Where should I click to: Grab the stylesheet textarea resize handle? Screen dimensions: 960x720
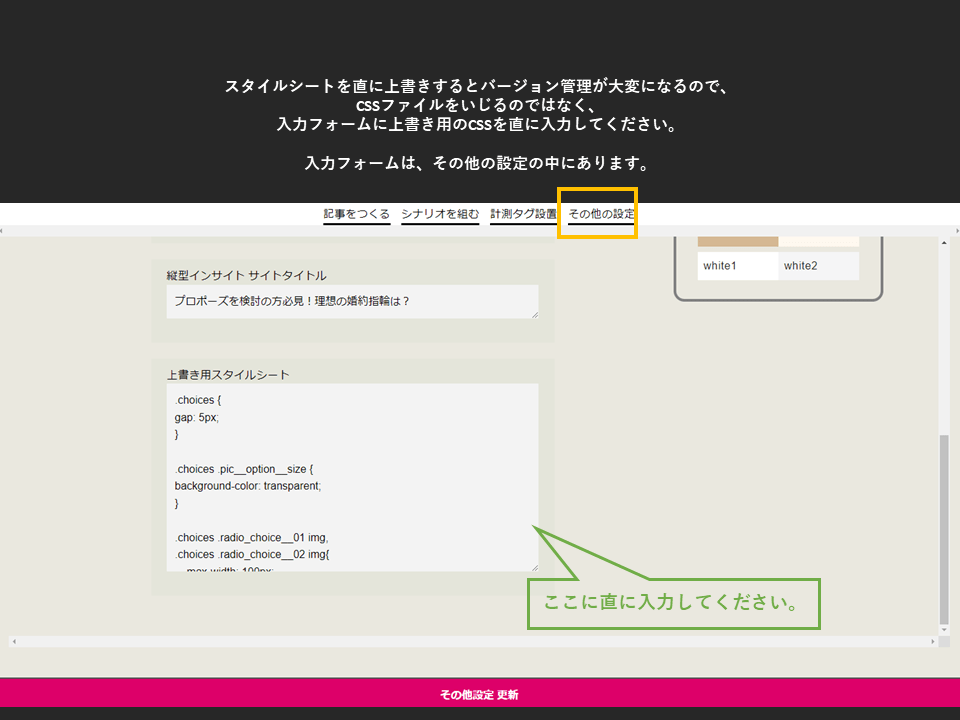534,567
